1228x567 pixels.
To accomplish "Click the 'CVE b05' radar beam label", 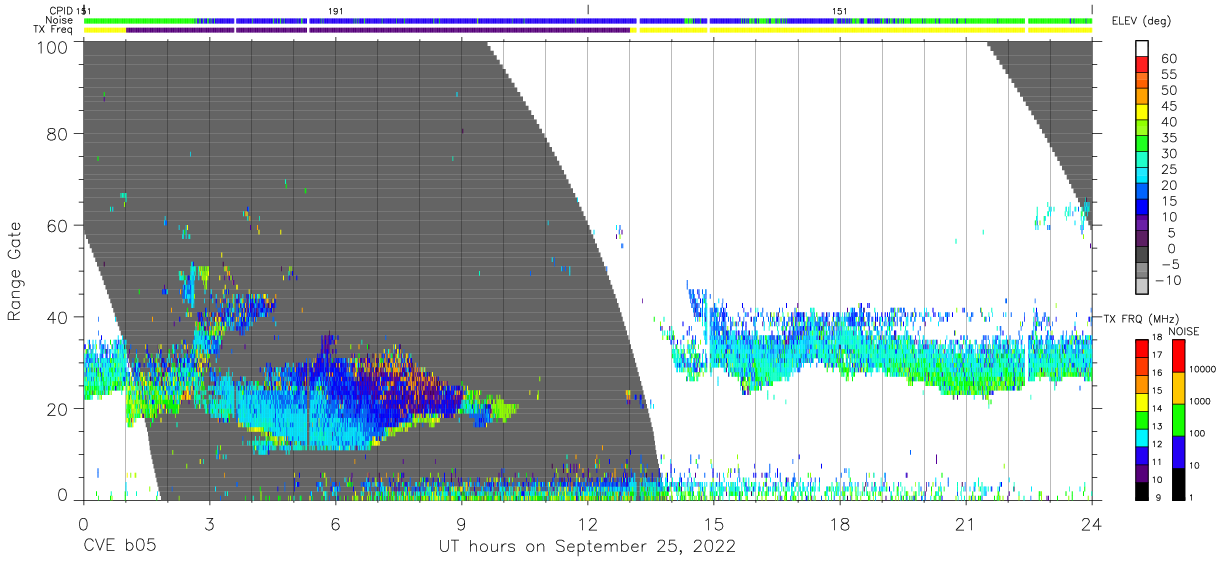I will pyautogui.click(x=119, y=546).
